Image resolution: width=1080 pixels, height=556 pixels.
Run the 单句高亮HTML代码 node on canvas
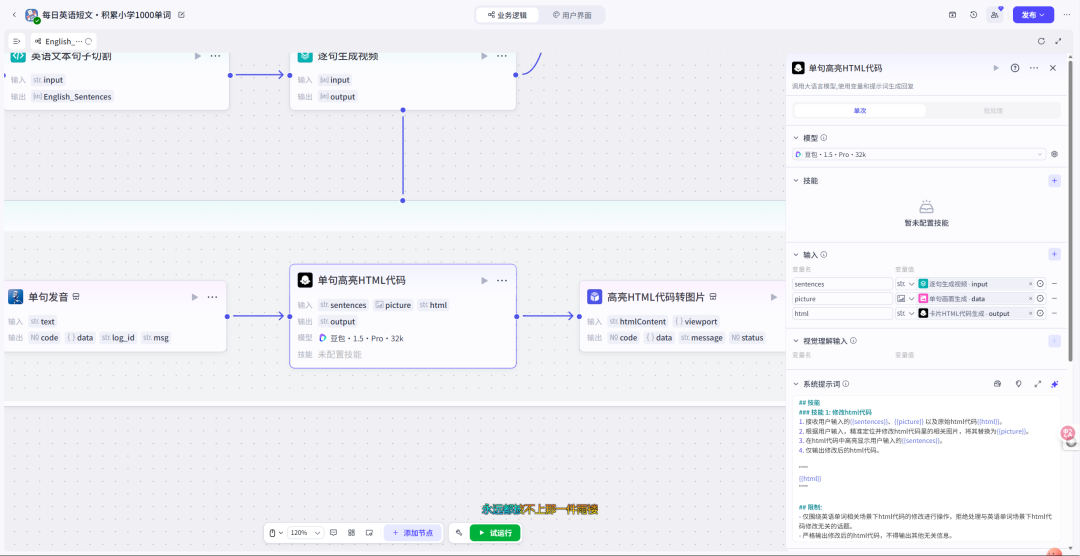(x=484, y=281)
